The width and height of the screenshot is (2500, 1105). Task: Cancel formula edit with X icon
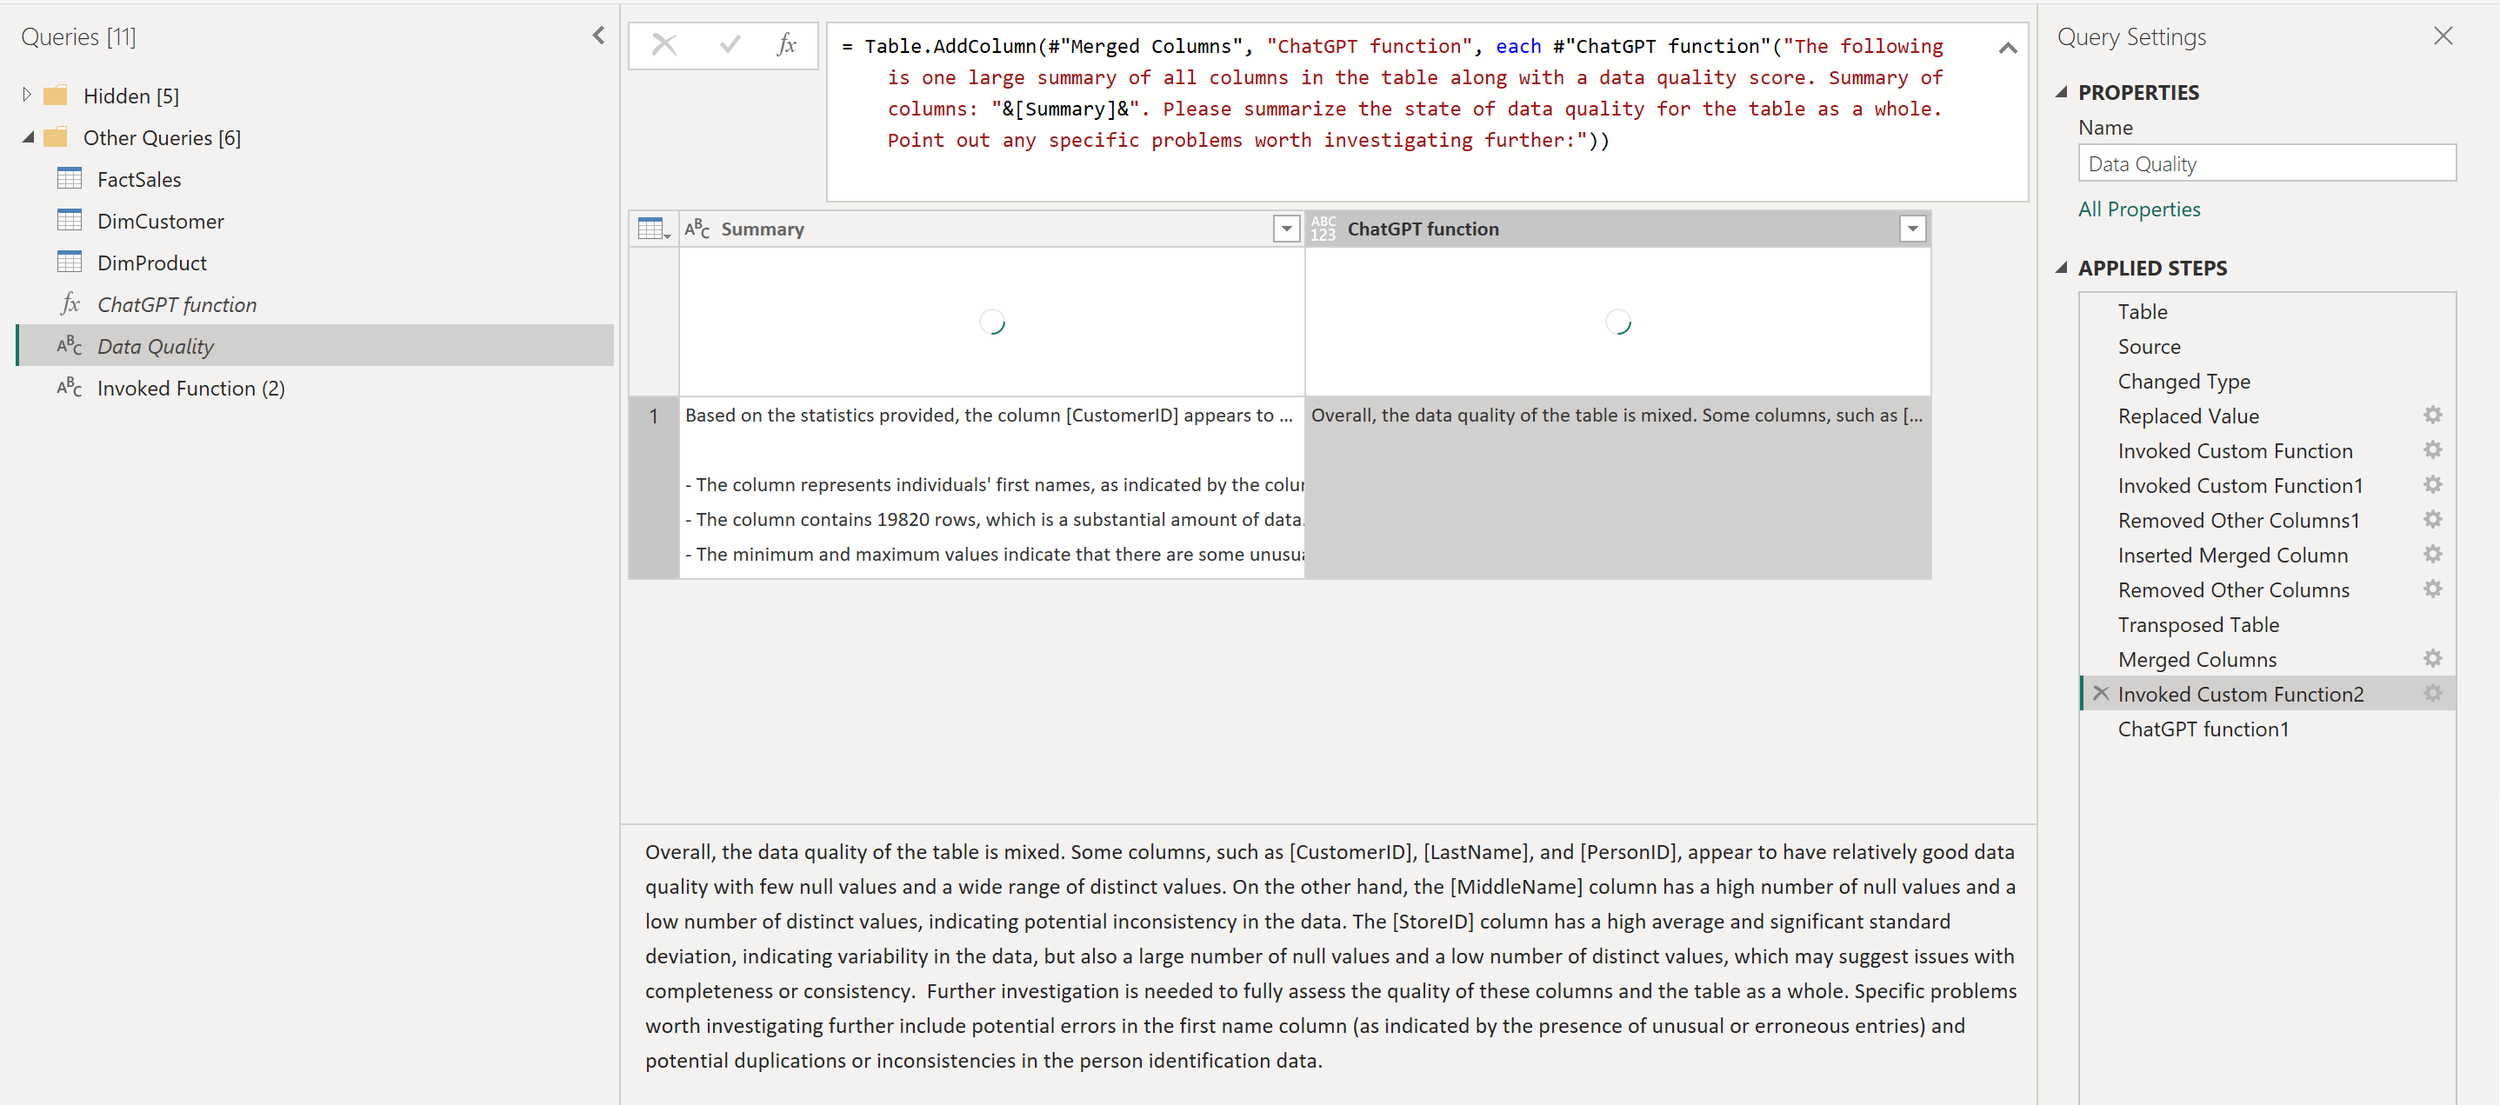664,45
